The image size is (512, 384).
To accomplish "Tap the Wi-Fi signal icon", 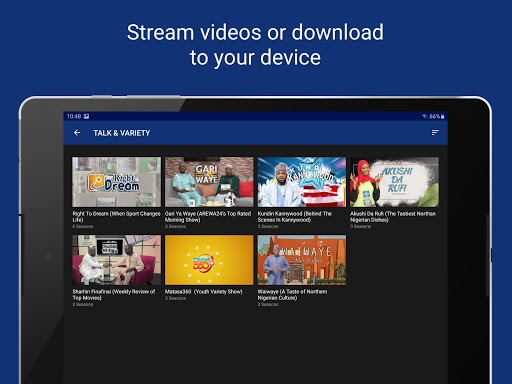I will pyautogui.click(x=425, y=116).
